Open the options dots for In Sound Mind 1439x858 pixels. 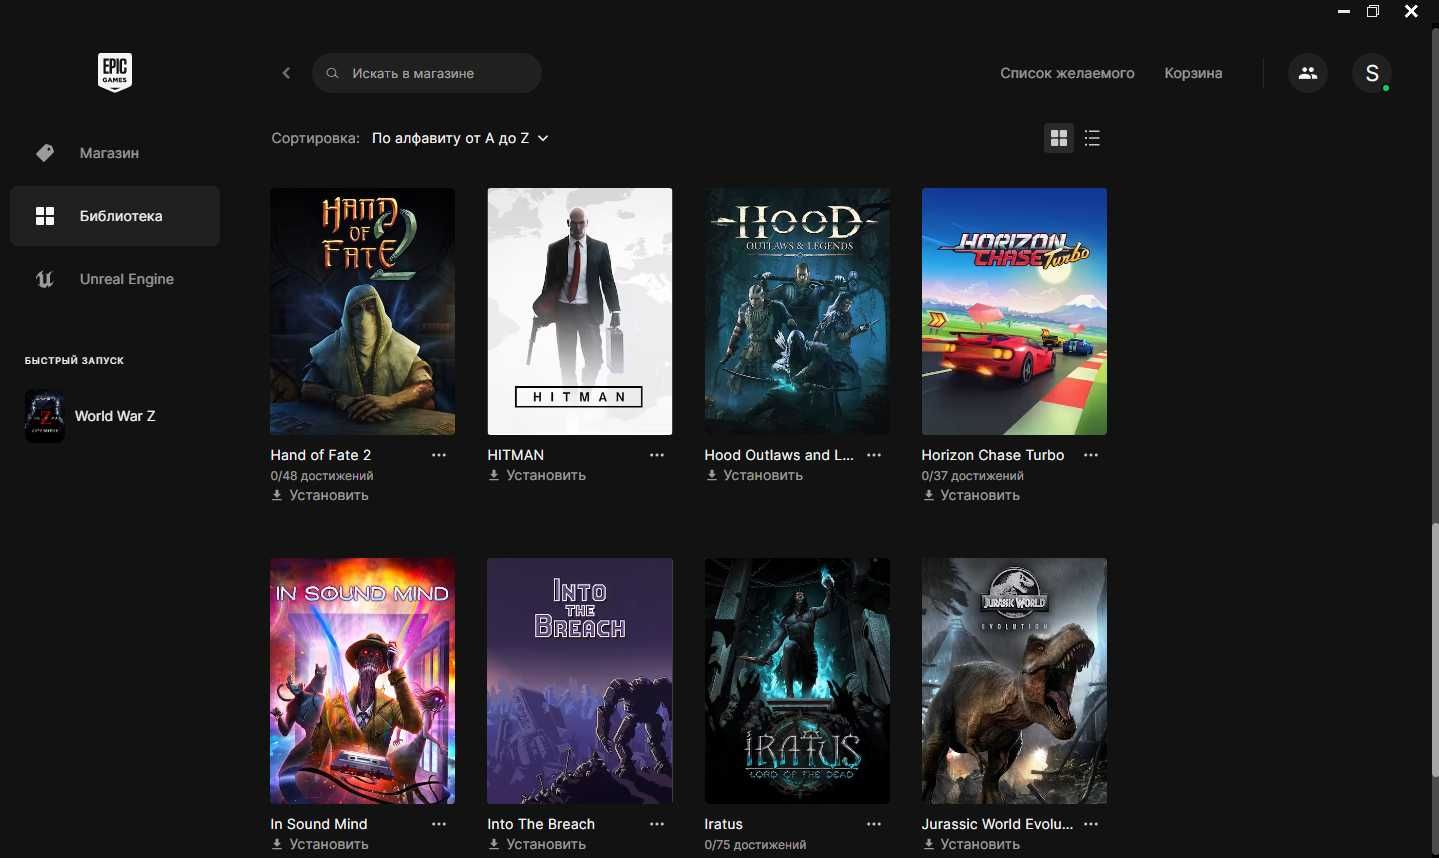coord(439,824)
